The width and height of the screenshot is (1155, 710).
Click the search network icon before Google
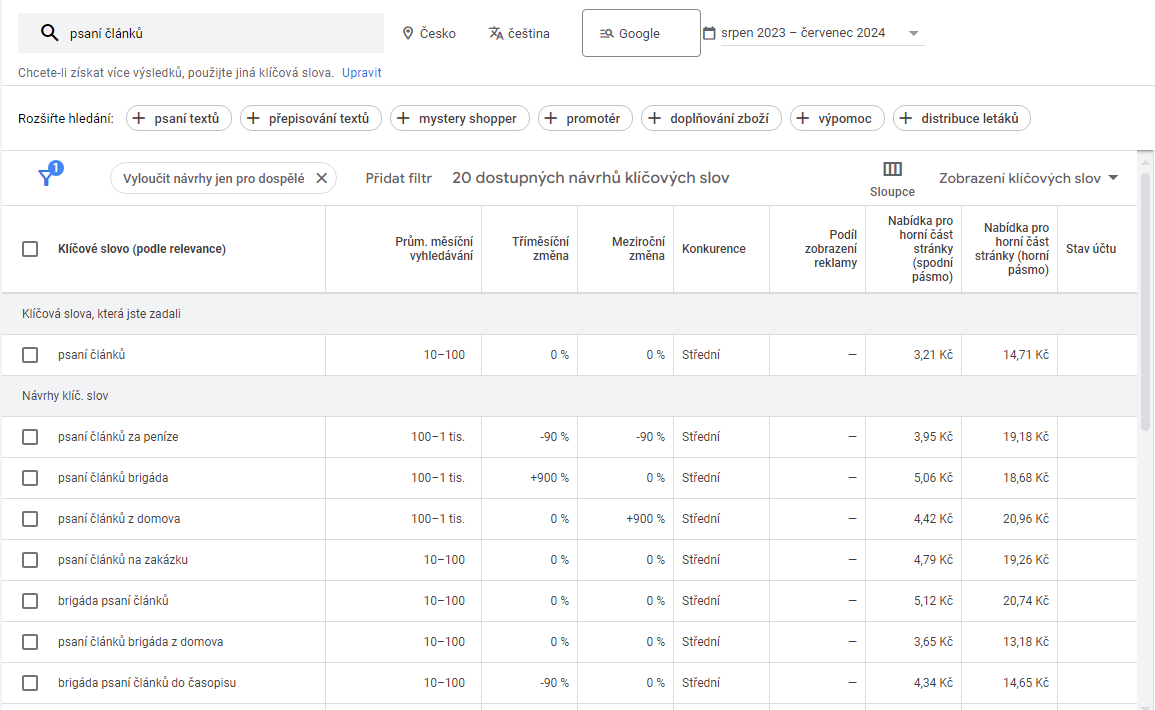pos(606,33)
